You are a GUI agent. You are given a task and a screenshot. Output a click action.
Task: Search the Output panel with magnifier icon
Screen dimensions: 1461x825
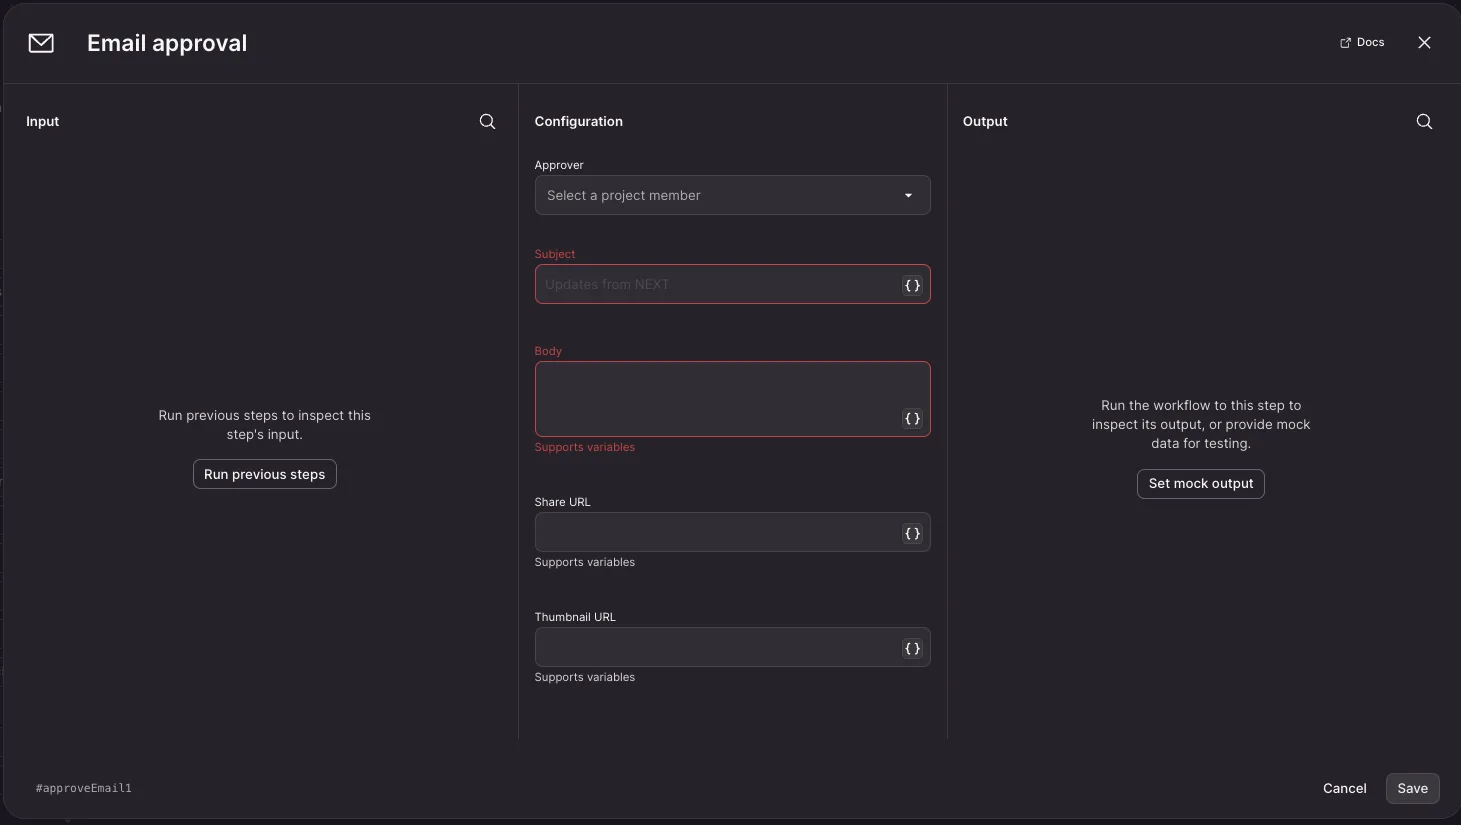tap(1424, 121)
